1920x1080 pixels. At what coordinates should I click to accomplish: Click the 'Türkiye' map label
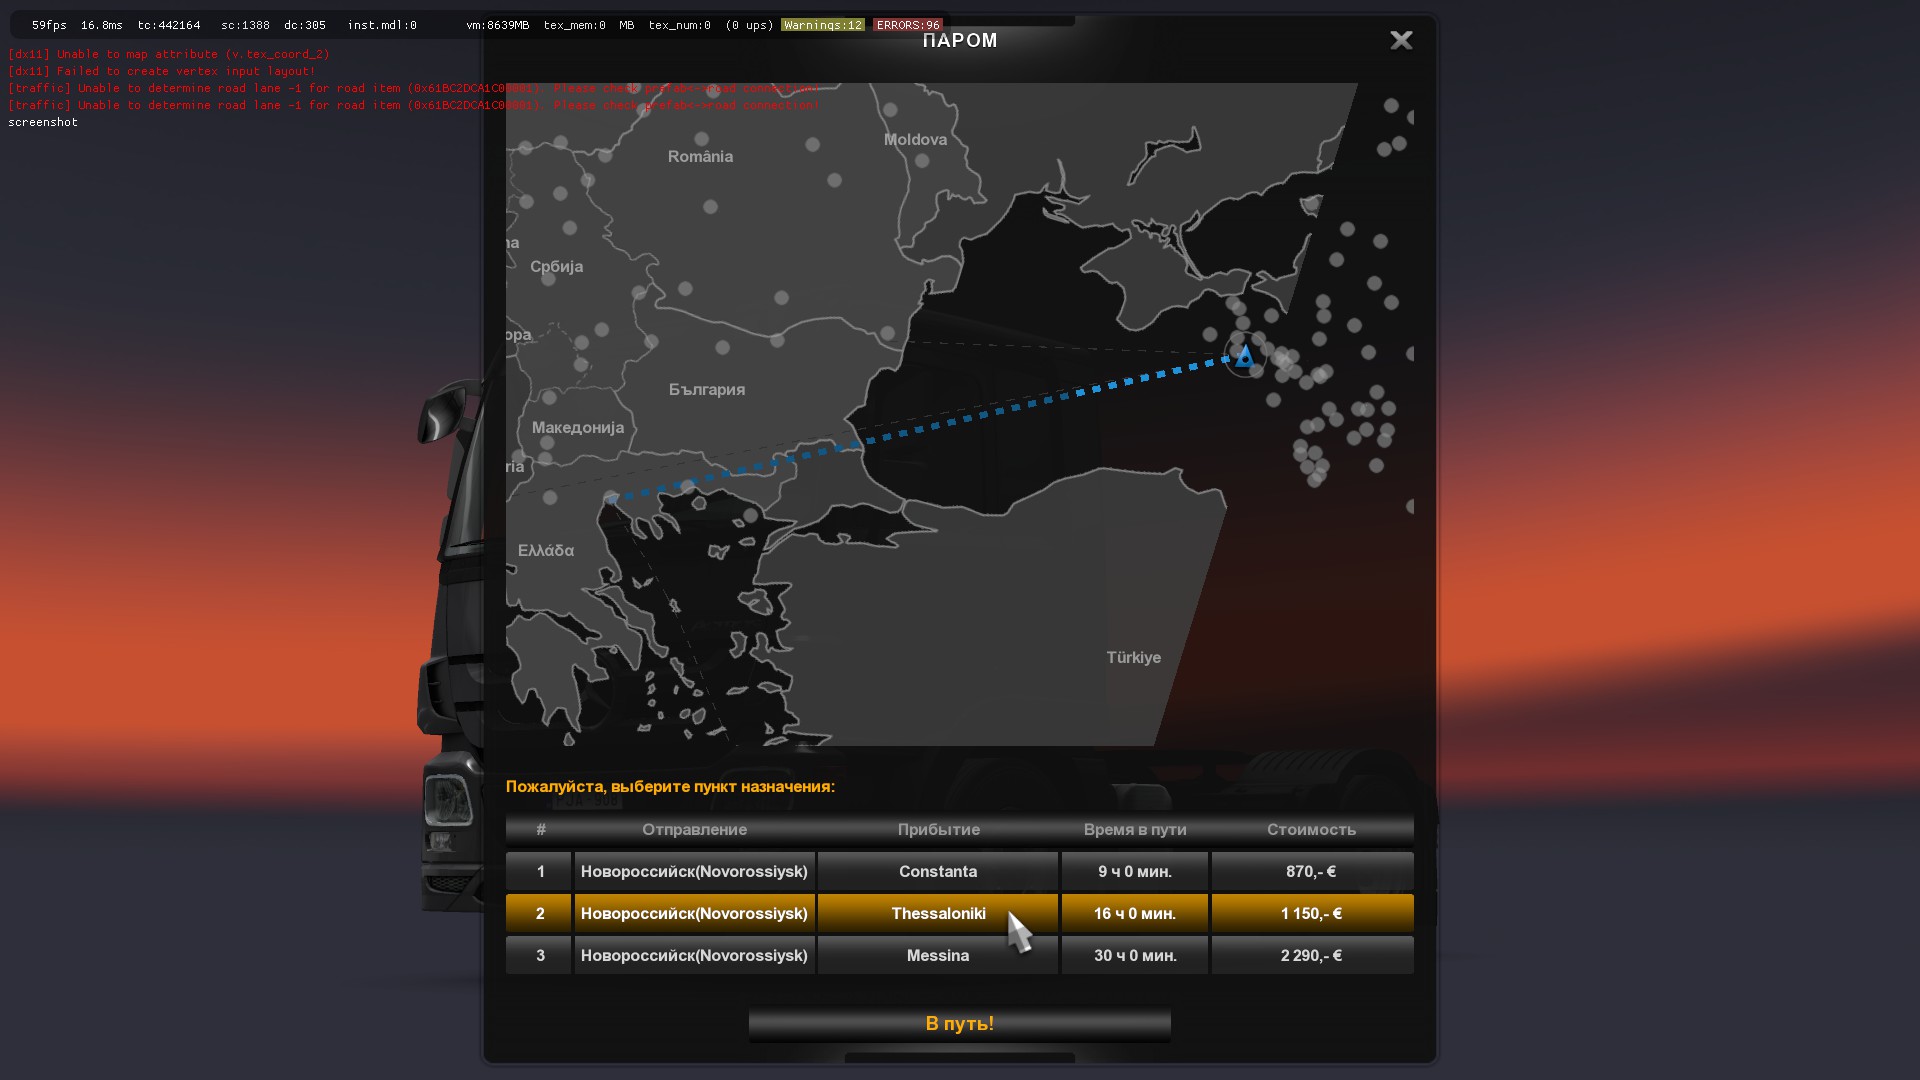pos(1133,657)
